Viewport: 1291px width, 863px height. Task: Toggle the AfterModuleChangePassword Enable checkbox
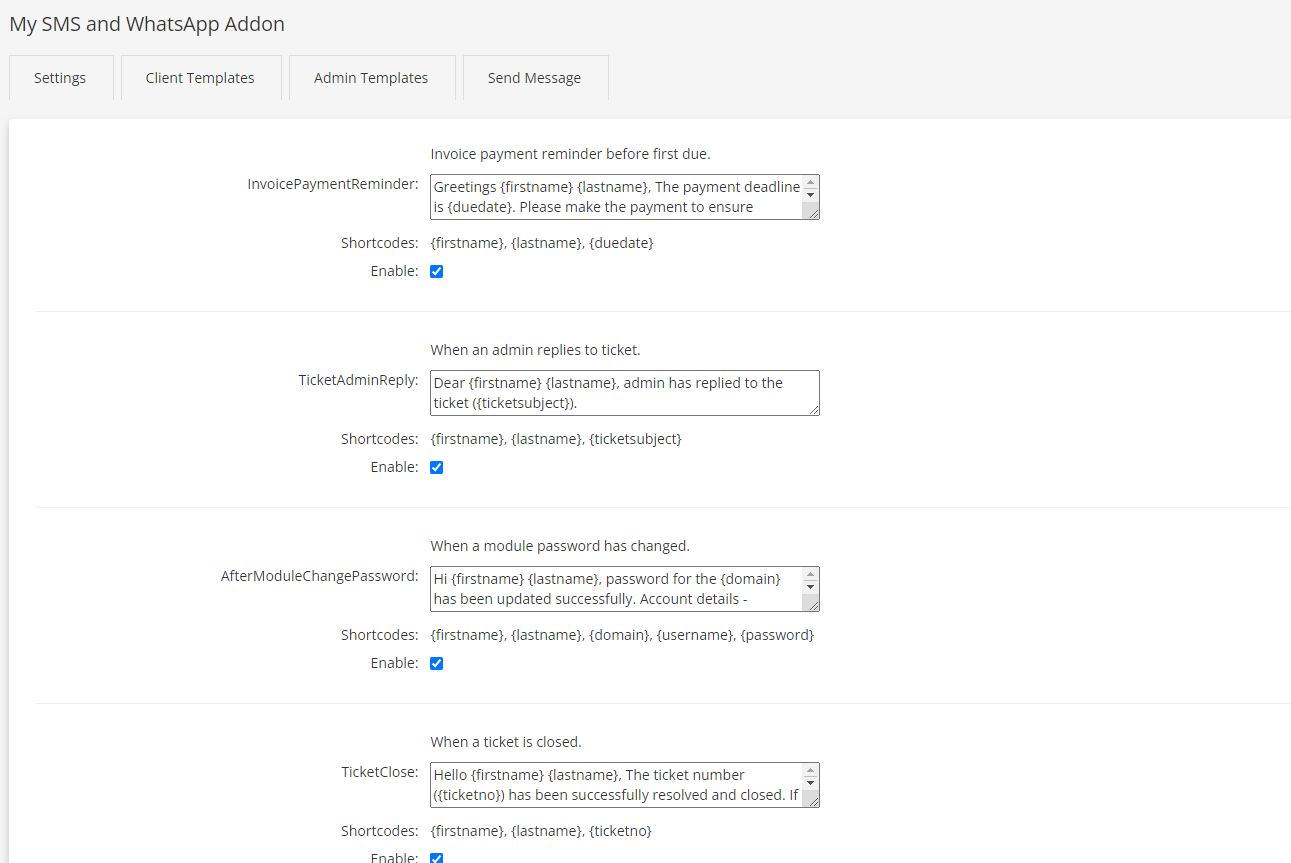click(x=437, y=663)
